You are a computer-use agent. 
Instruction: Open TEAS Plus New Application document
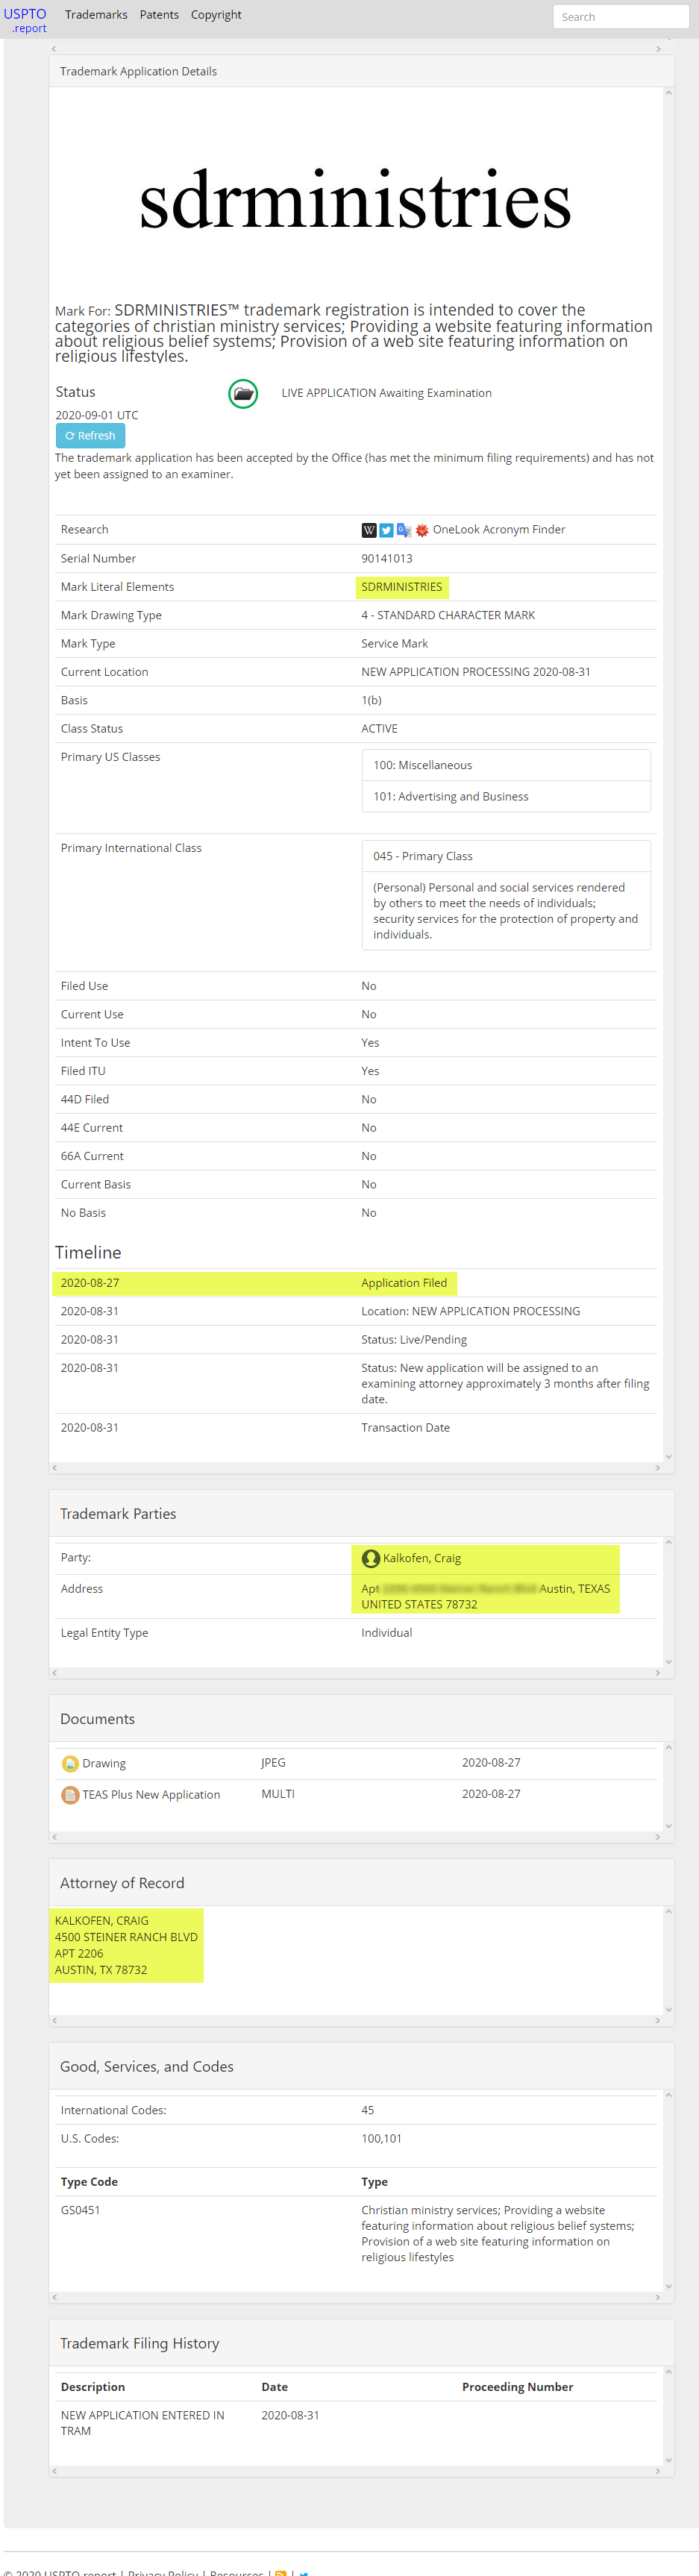coord(151,1795)
